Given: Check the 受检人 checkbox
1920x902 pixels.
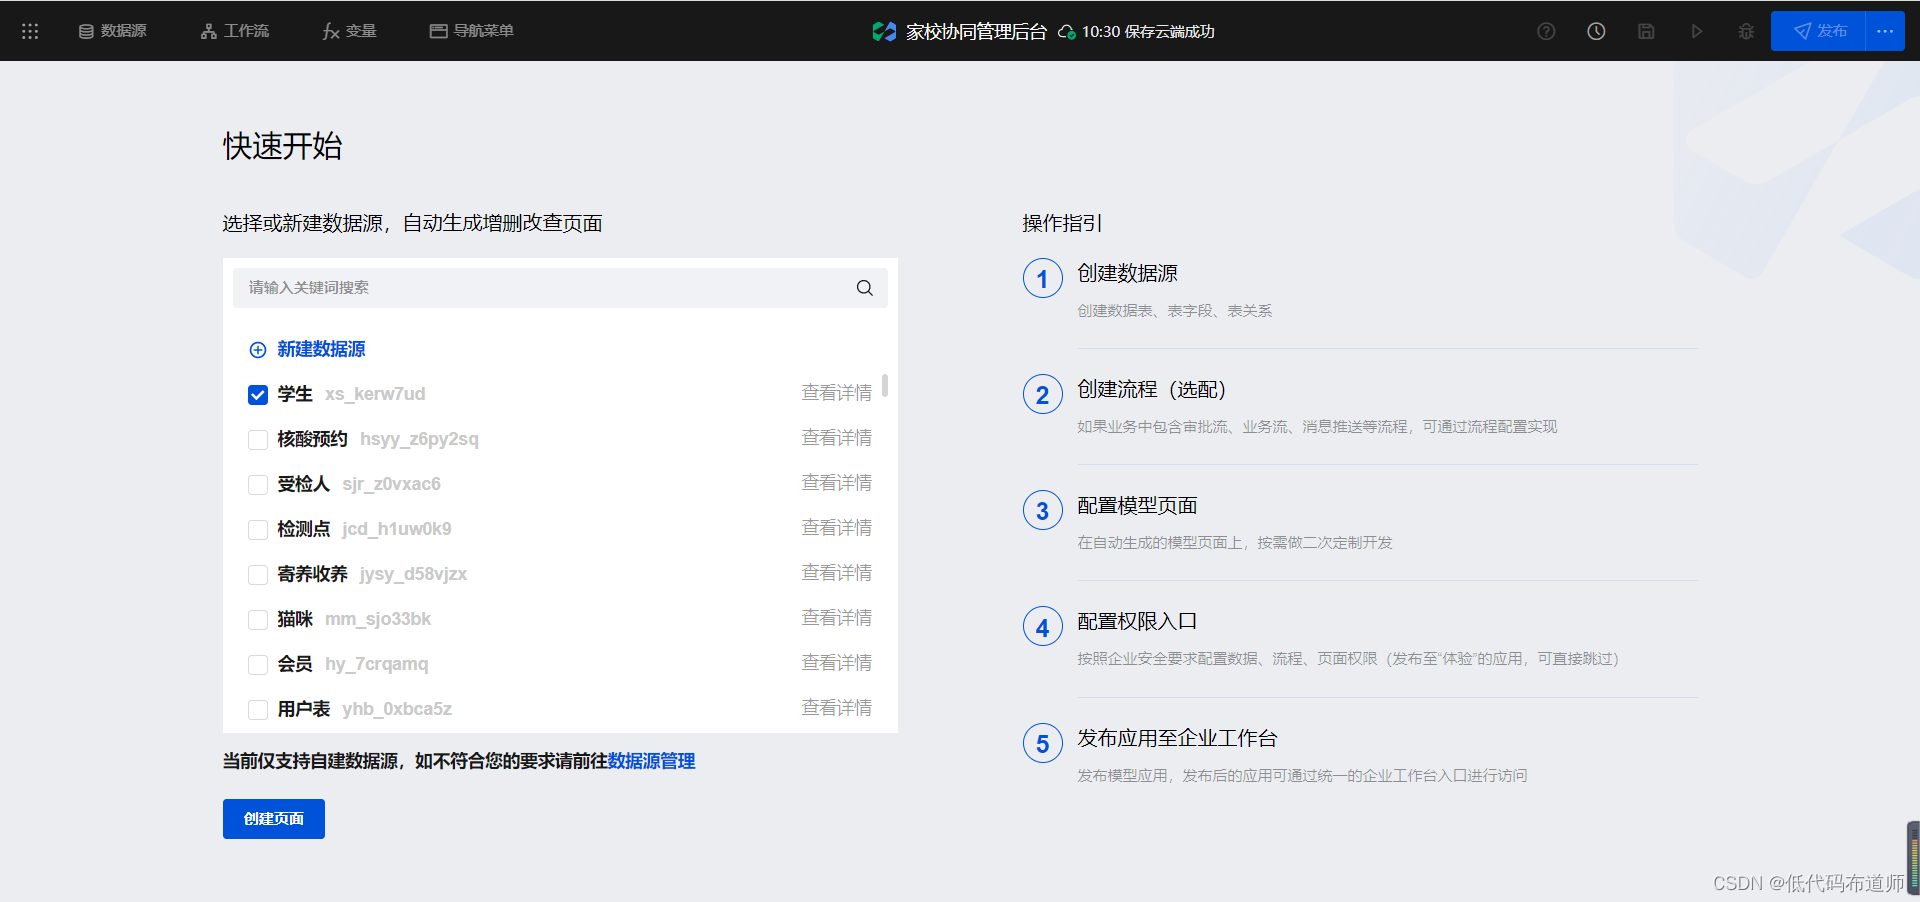Looking at the screenshot, I should tap(258, 485).
